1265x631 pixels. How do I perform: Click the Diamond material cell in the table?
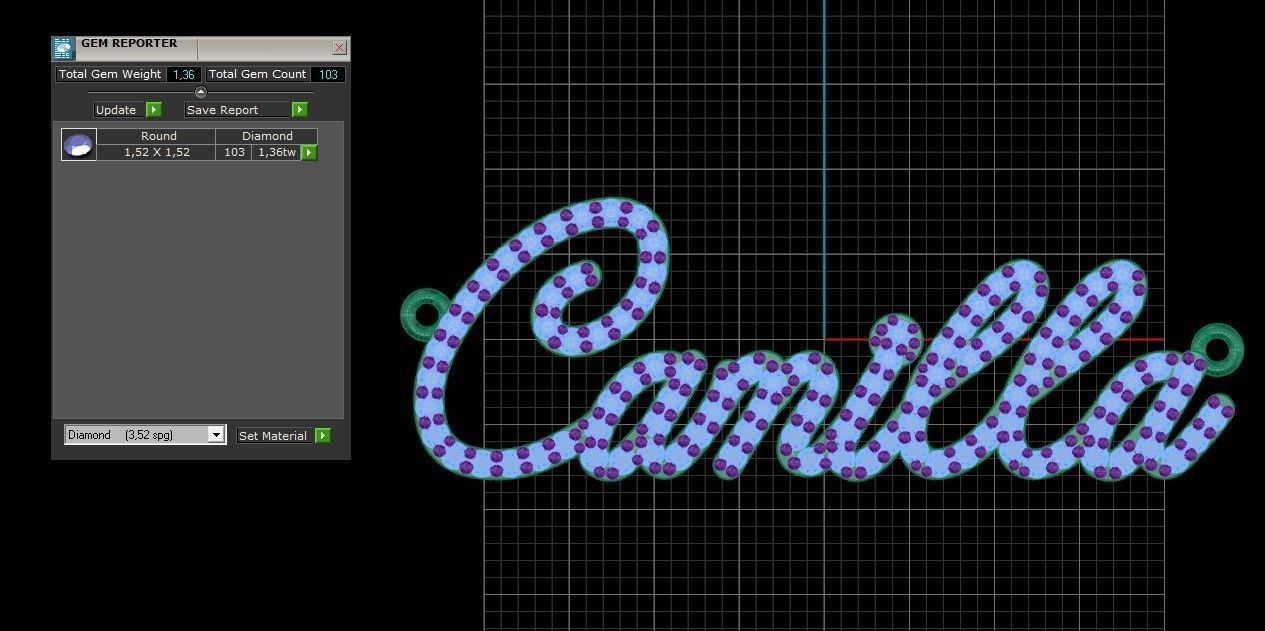(267, 136)
